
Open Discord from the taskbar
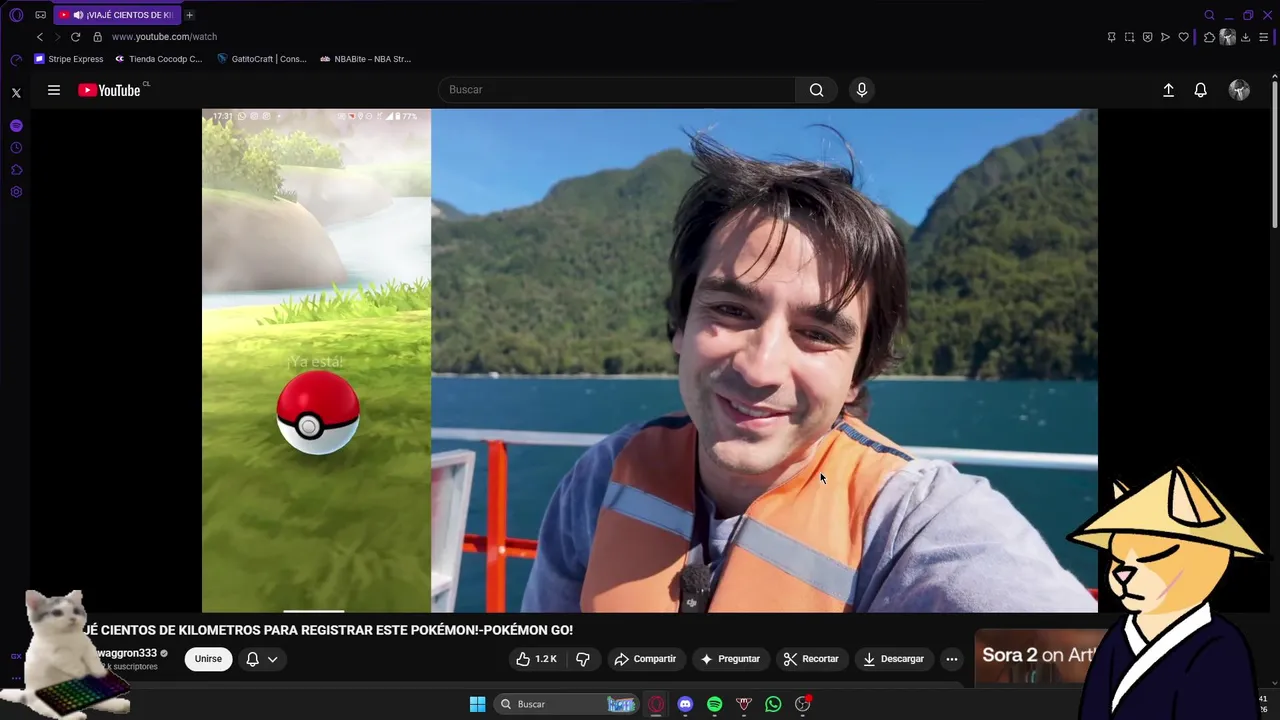tap(685, 704)
